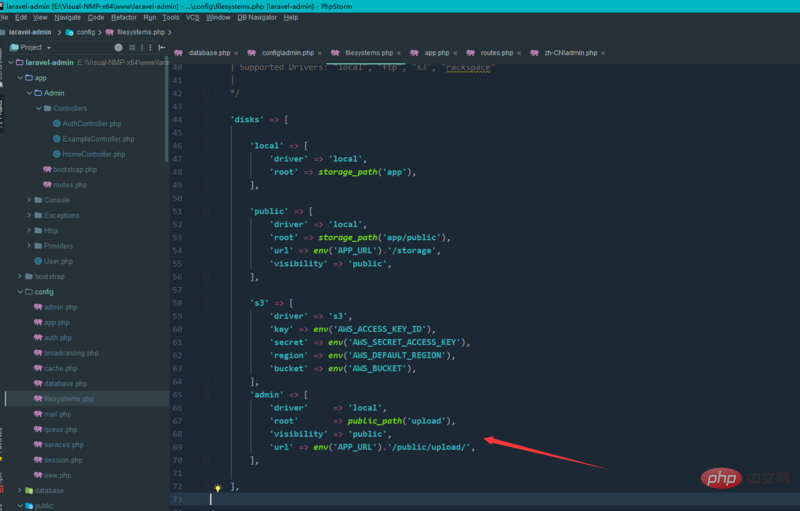Viewport: 800px width, 511px height.
Task: Click the filesystems.php breadcrumb
Action: 141,32
